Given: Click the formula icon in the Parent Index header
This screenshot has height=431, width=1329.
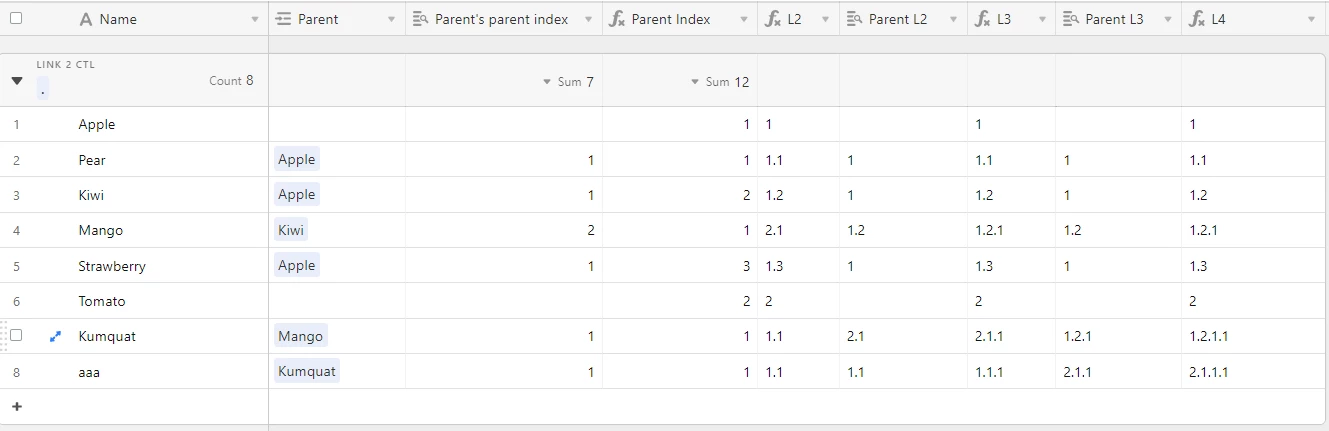Looking at the screenshot, I should (618, 19).
